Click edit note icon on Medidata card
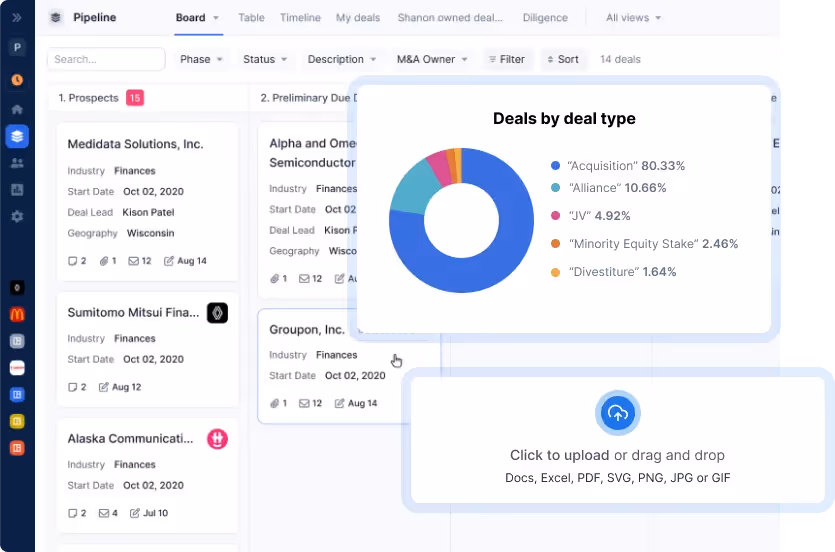Image resolution: width=835 pixels, height=552 pixels. (169, 261)
